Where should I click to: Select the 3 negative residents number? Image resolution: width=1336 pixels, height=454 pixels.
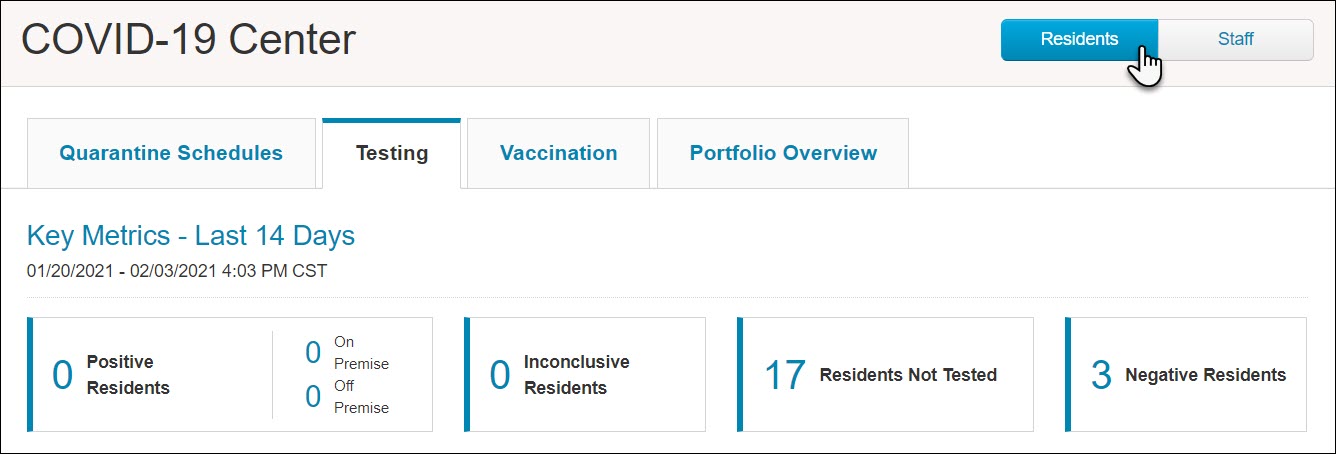click(x=1101, y=376)
